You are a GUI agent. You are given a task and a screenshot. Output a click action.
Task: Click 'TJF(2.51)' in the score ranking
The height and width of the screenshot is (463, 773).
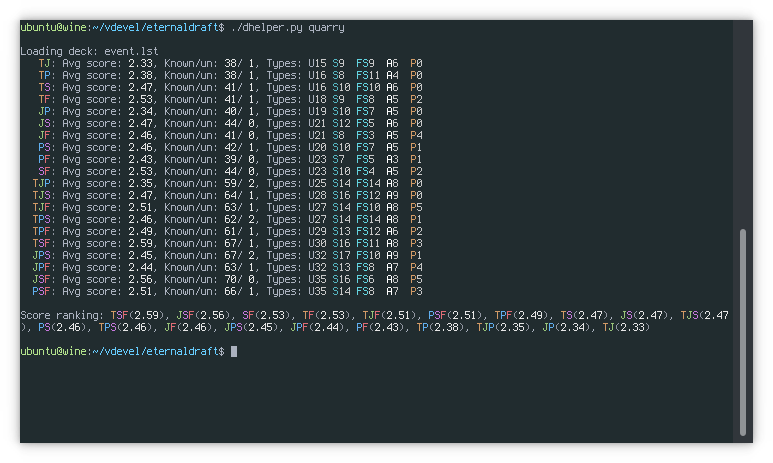(389, 316)
